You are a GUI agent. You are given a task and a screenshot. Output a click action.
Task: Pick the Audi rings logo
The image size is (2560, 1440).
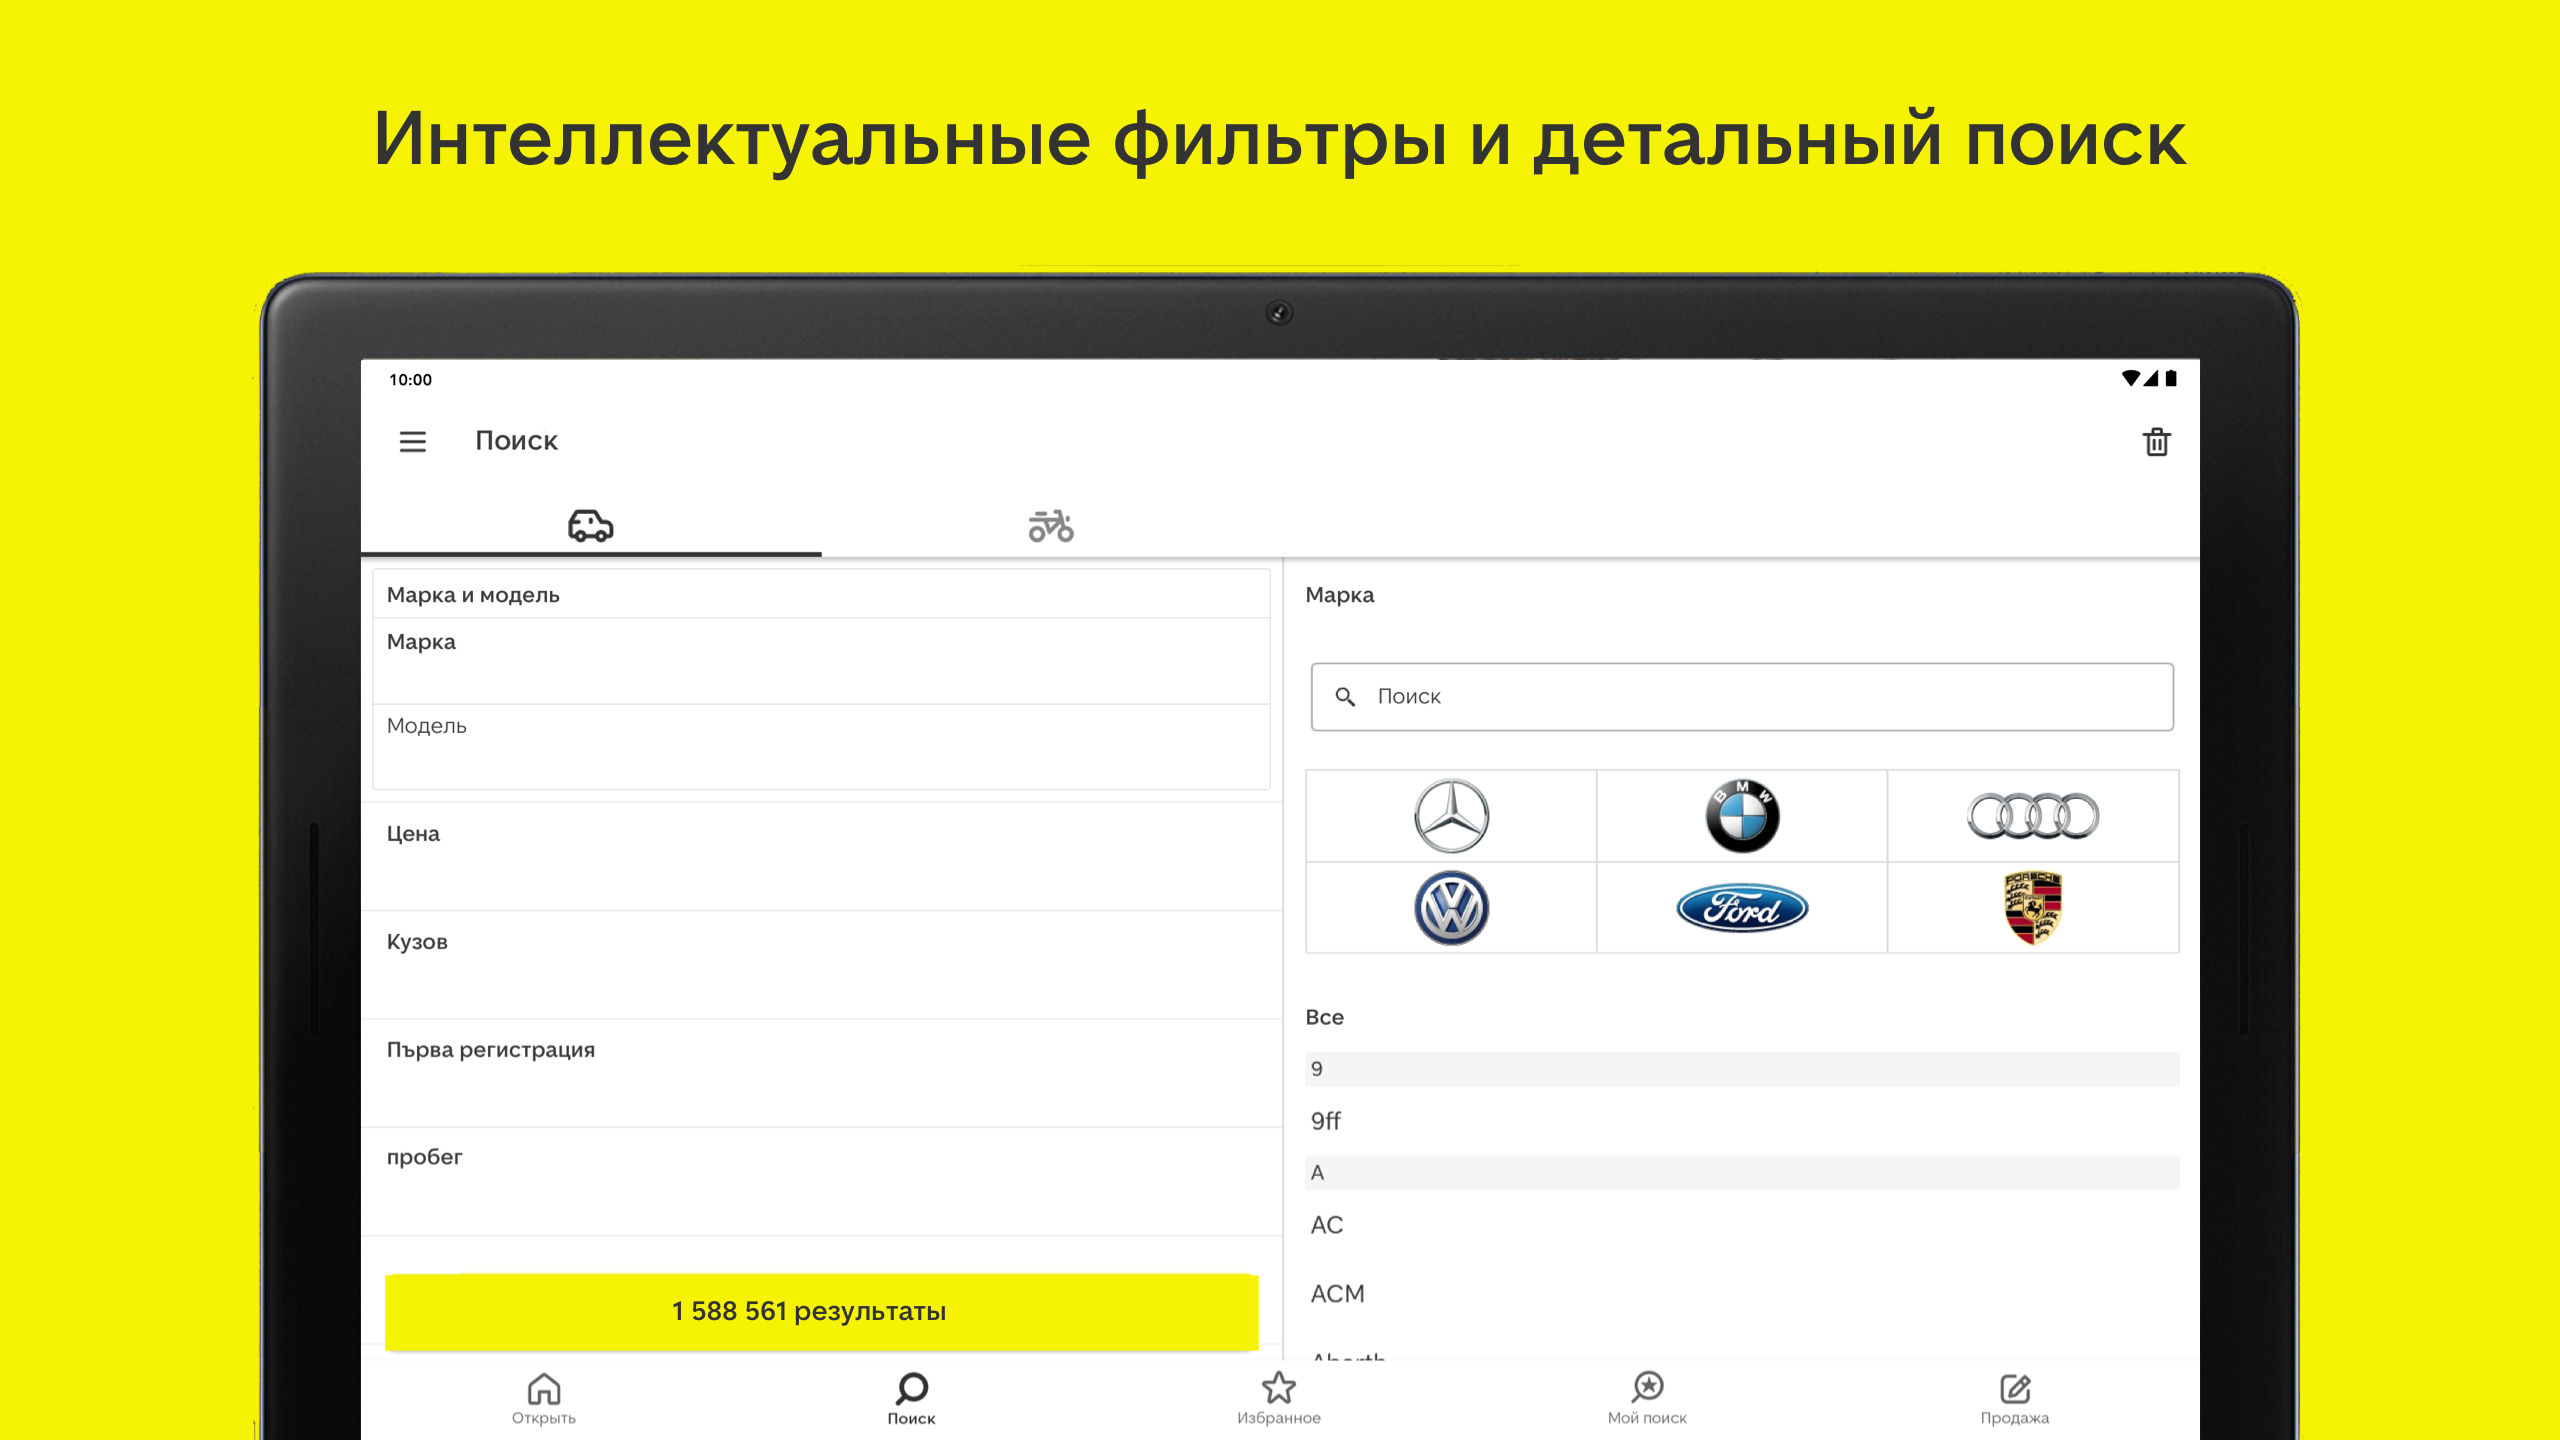click(2032, 816)
